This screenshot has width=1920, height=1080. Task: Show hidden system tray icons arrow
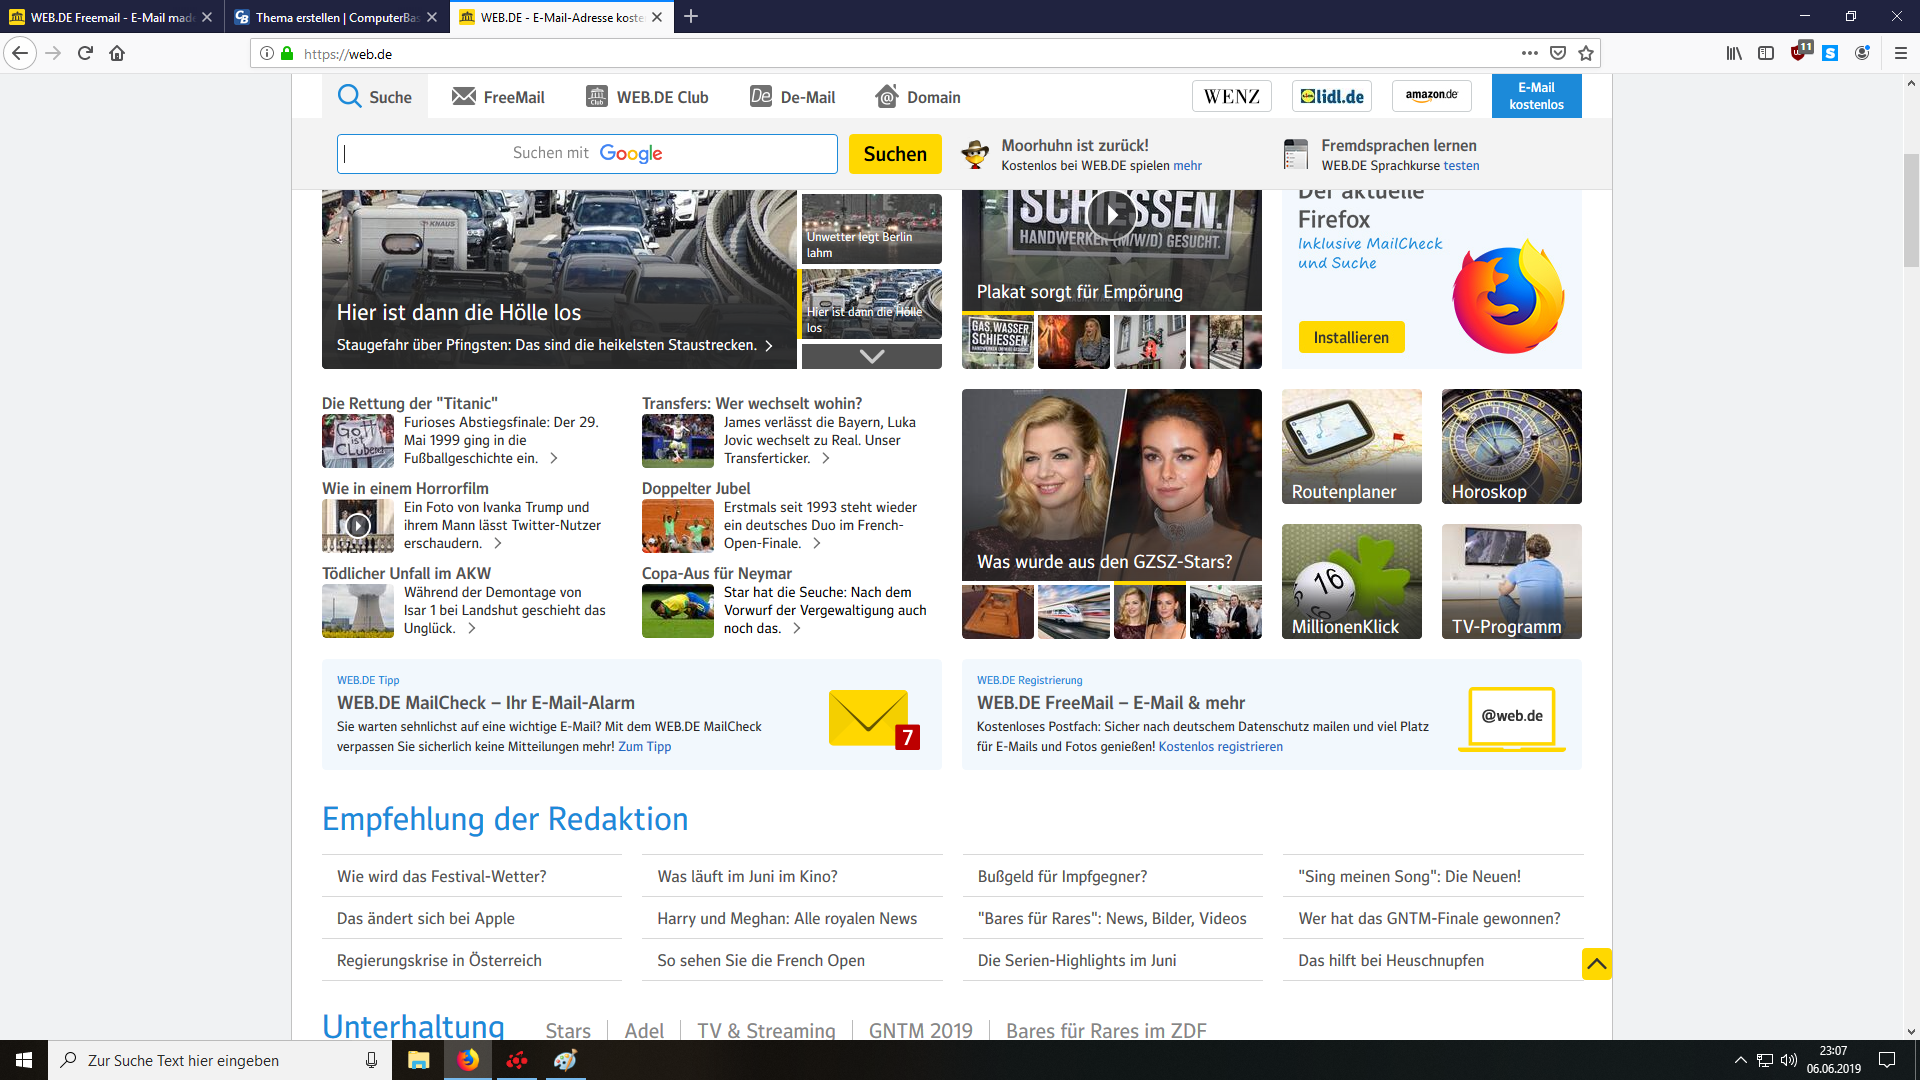[1740, 1060]
